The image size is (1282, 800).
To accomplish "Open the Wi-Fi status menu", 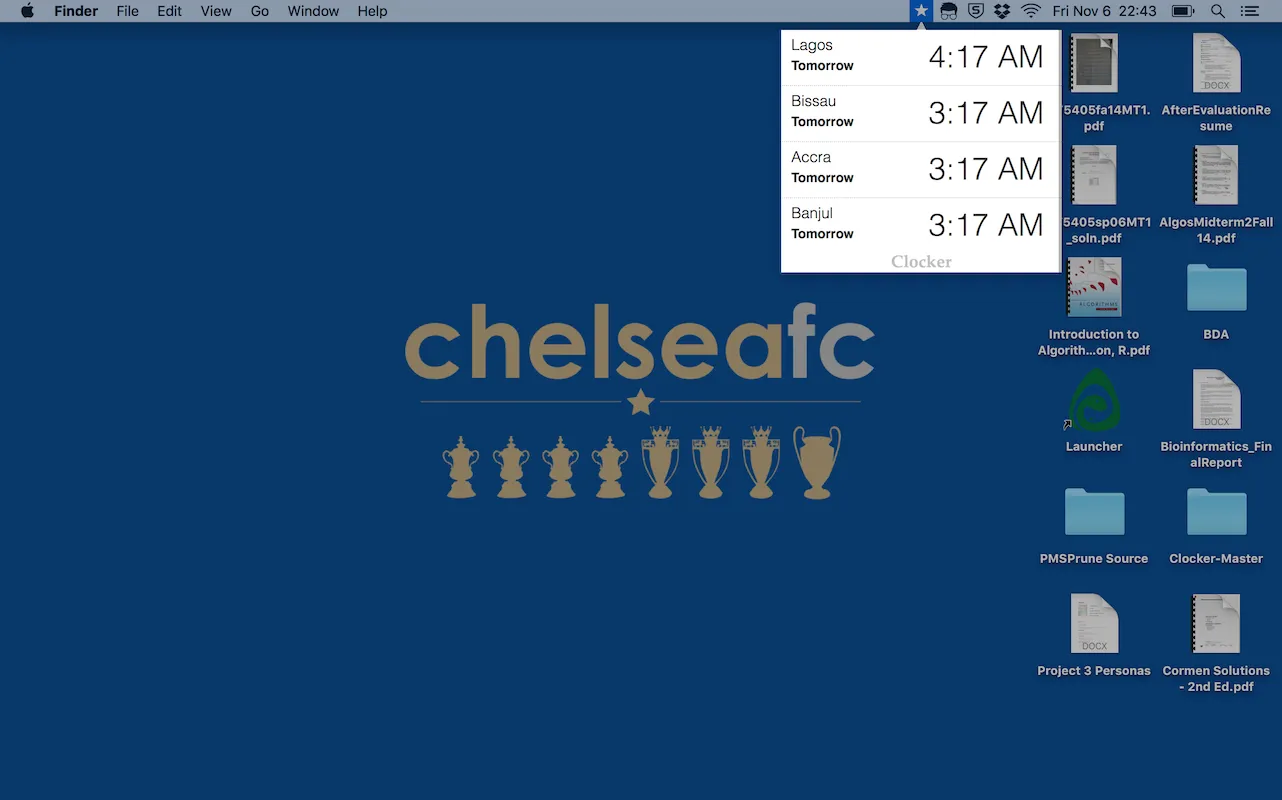I will coord(1031,11).
